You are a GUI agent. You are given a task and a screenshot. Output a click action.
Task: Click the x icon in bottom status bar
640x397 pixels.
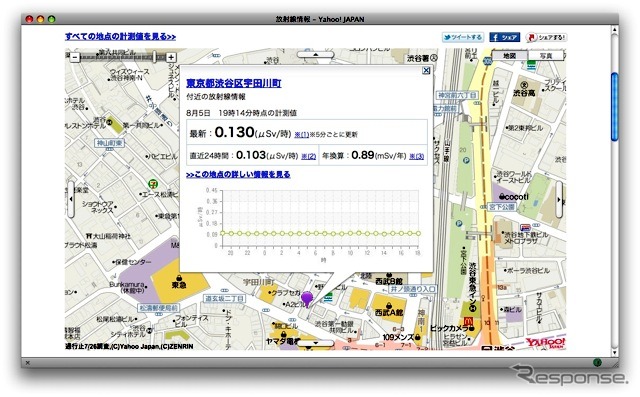28,362
